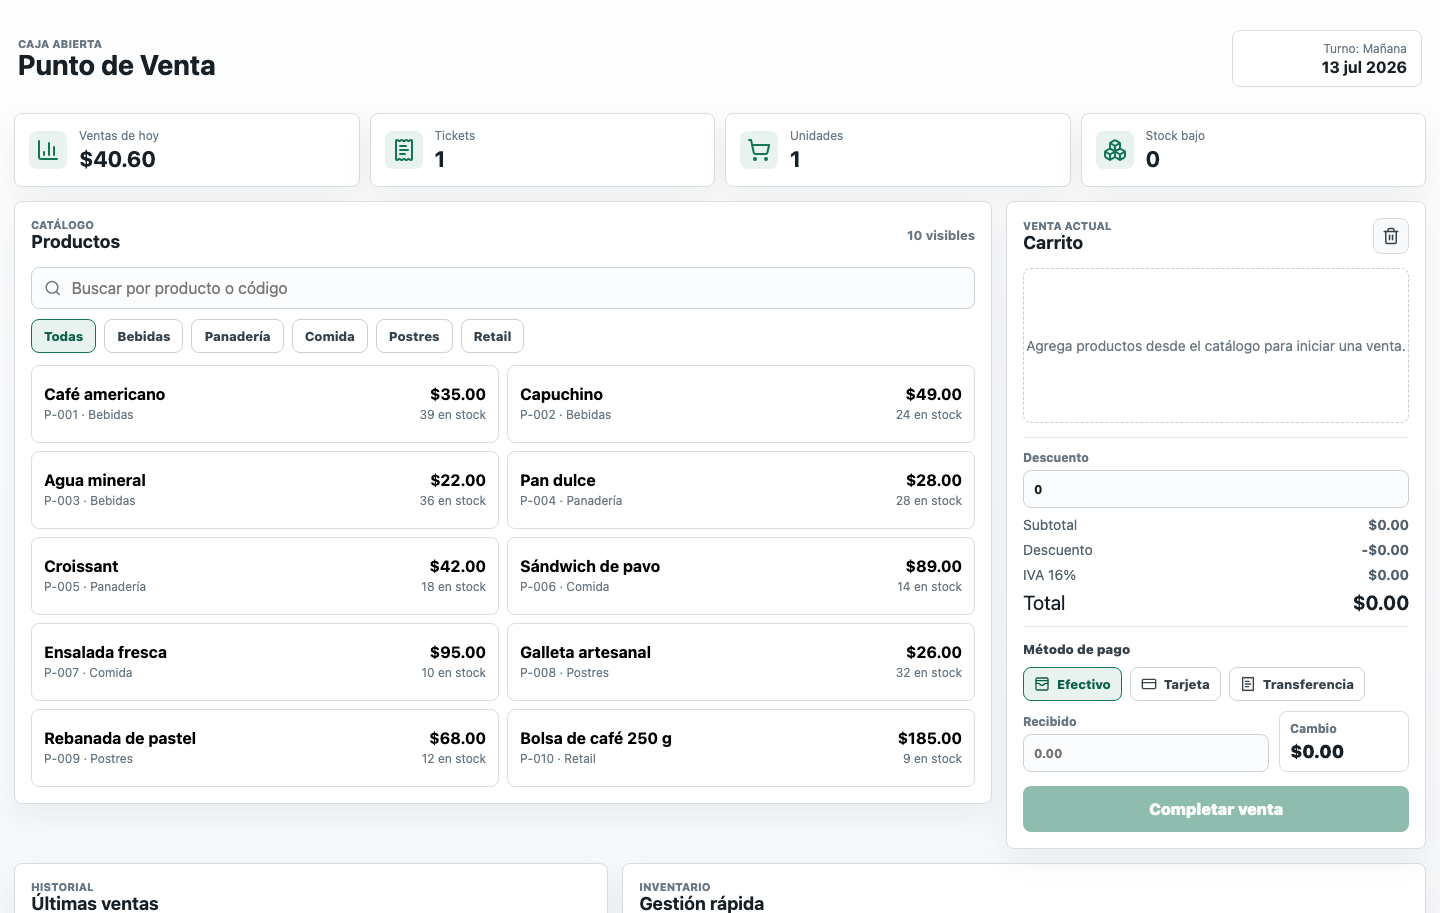Click the 'Últimas ventas' heading

coord(95,903)
